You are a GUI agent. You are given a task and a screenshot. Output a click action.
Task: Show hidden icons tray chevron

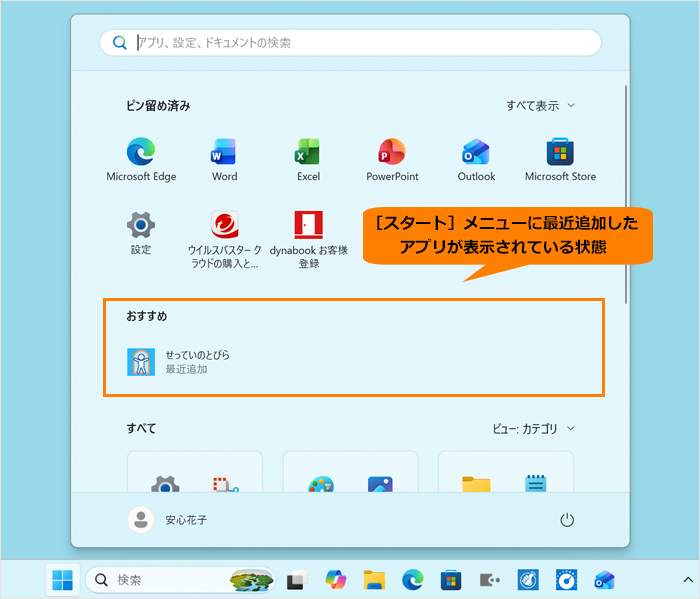tap(688, 580)
